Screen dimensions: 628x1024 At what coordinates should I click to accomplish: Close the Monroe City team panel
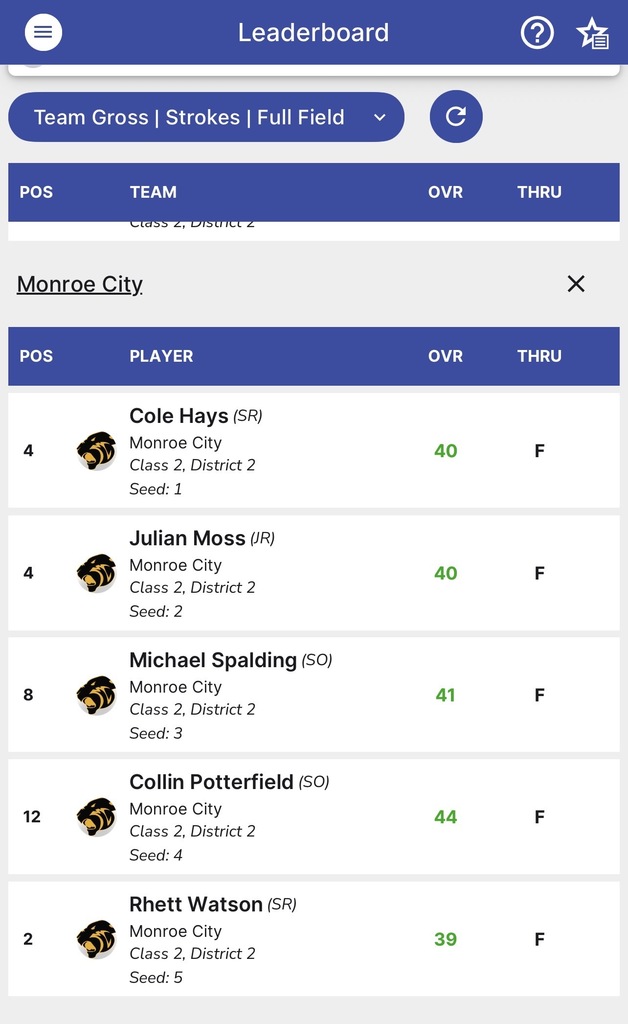[x=576, y=284]
